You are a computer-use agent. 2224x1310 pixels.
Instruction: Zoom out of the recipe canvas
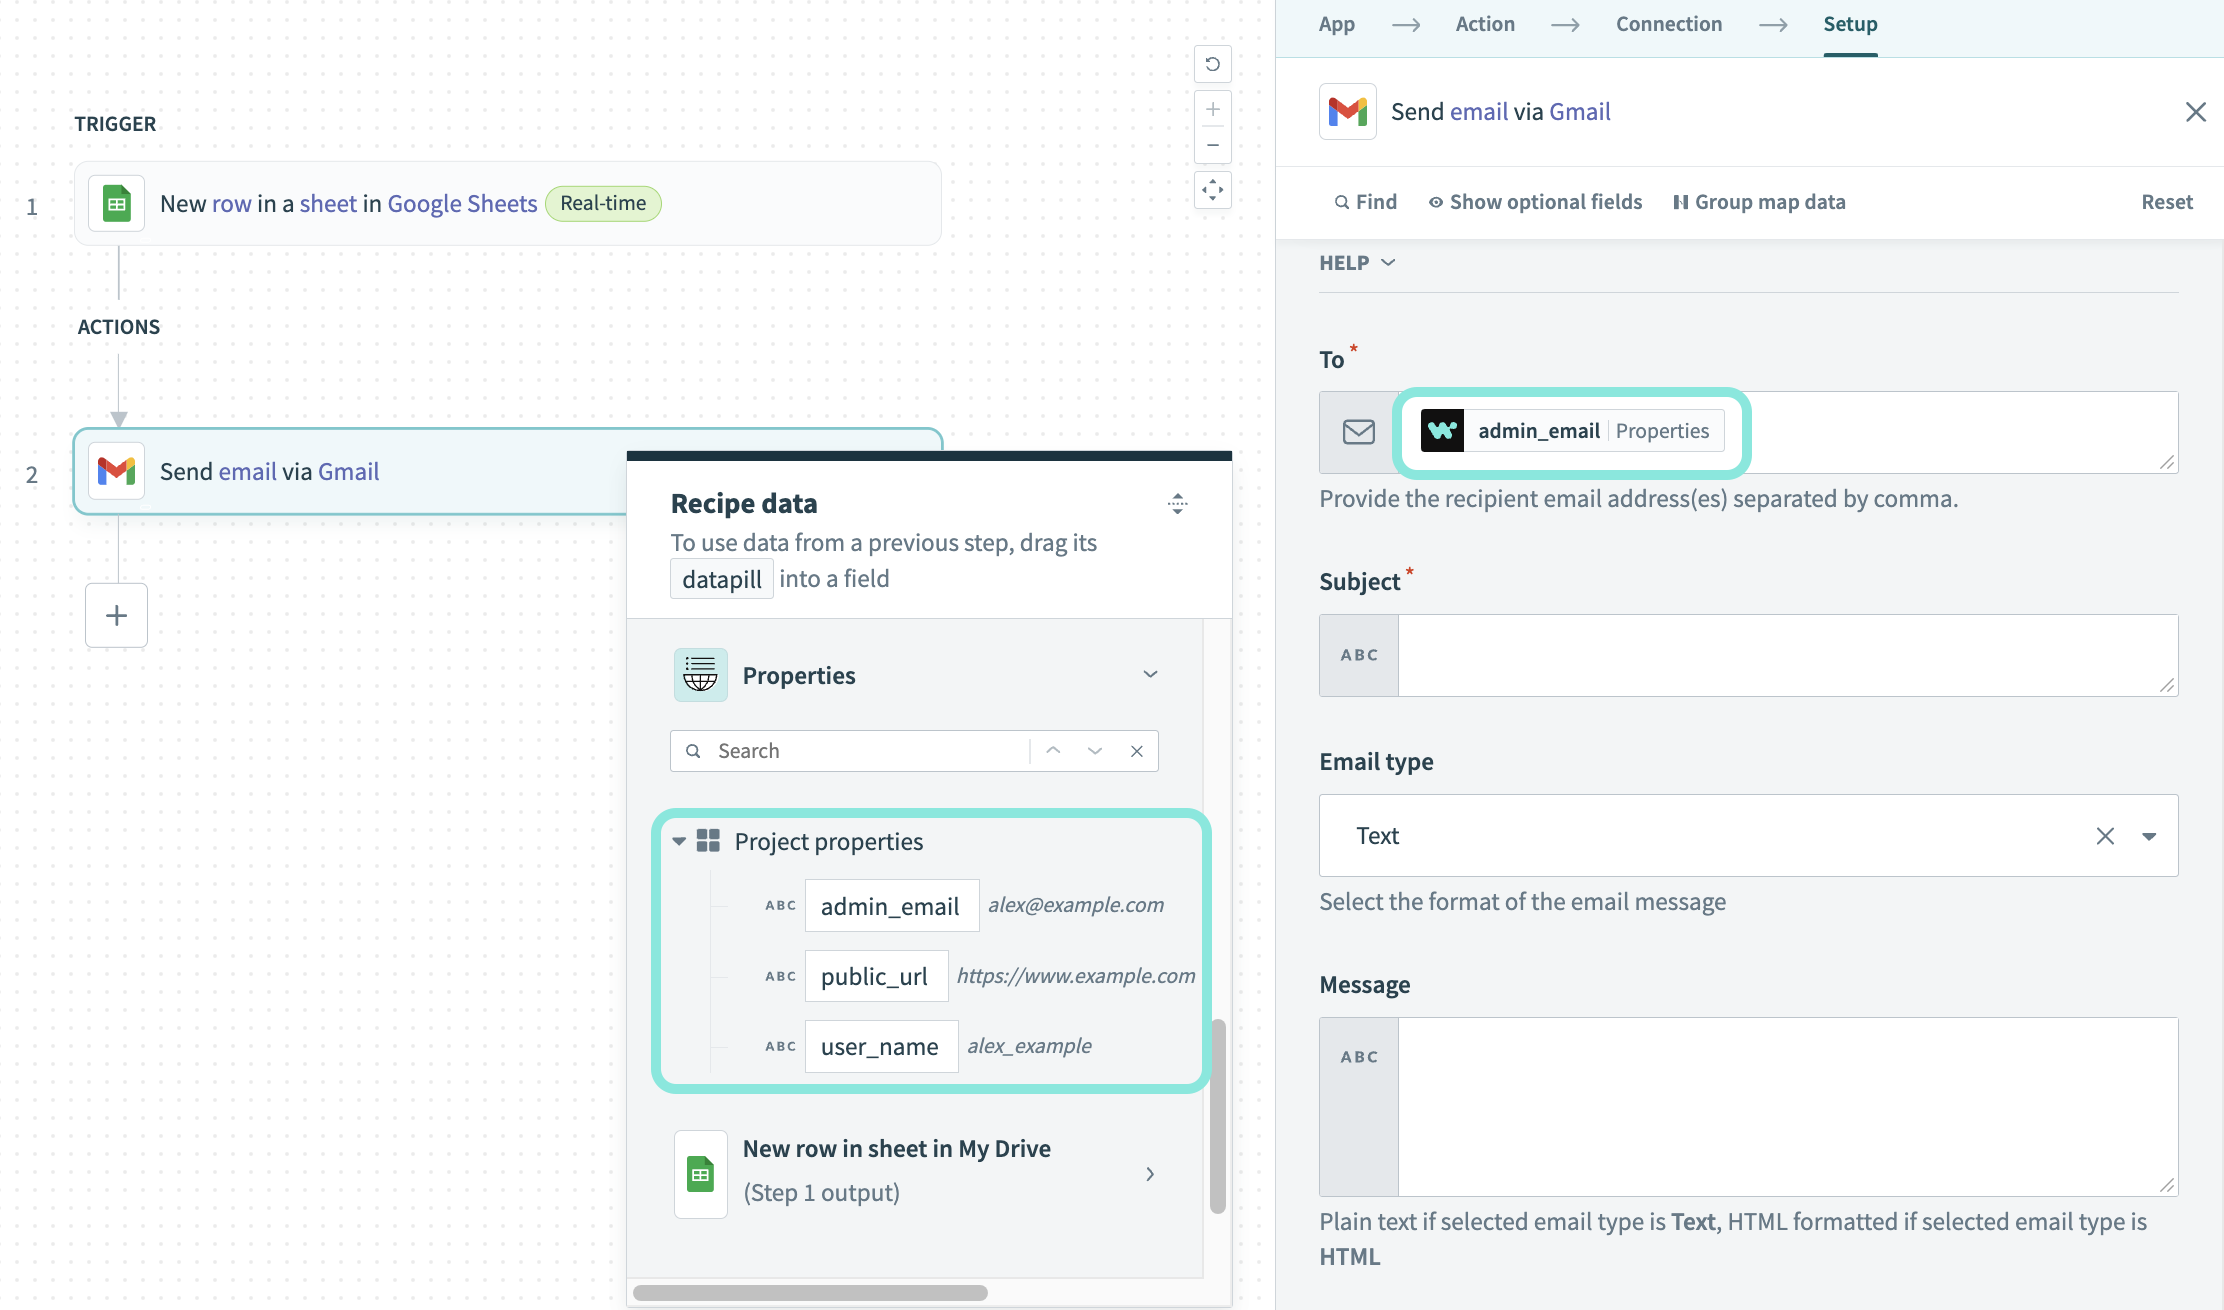1212,145
